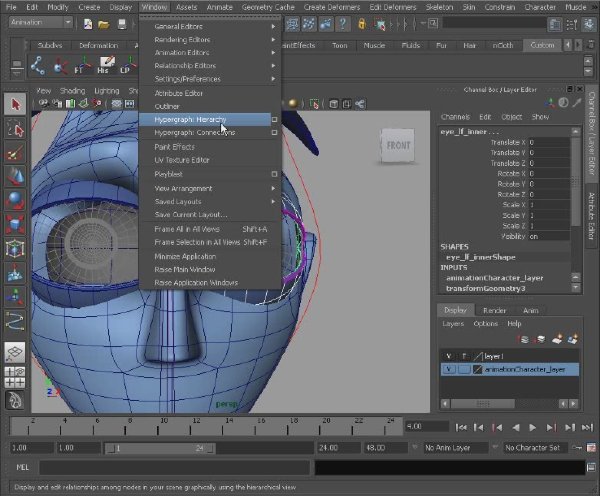Select the Universal Manipulator tool

click(x=15, y=249)
